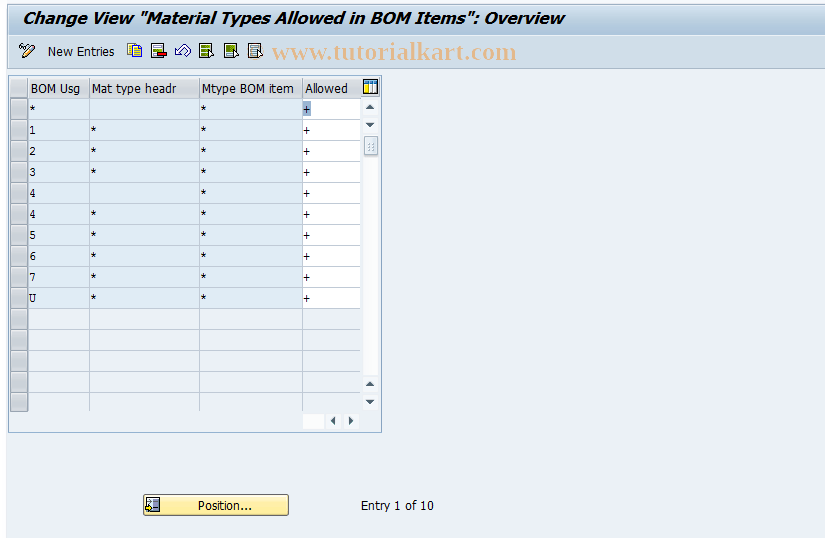Viewport: 825px width, 538px height.
Task: Click BOM Usg cell with value U
Action: pyautogui.click(x=59, y=298)
